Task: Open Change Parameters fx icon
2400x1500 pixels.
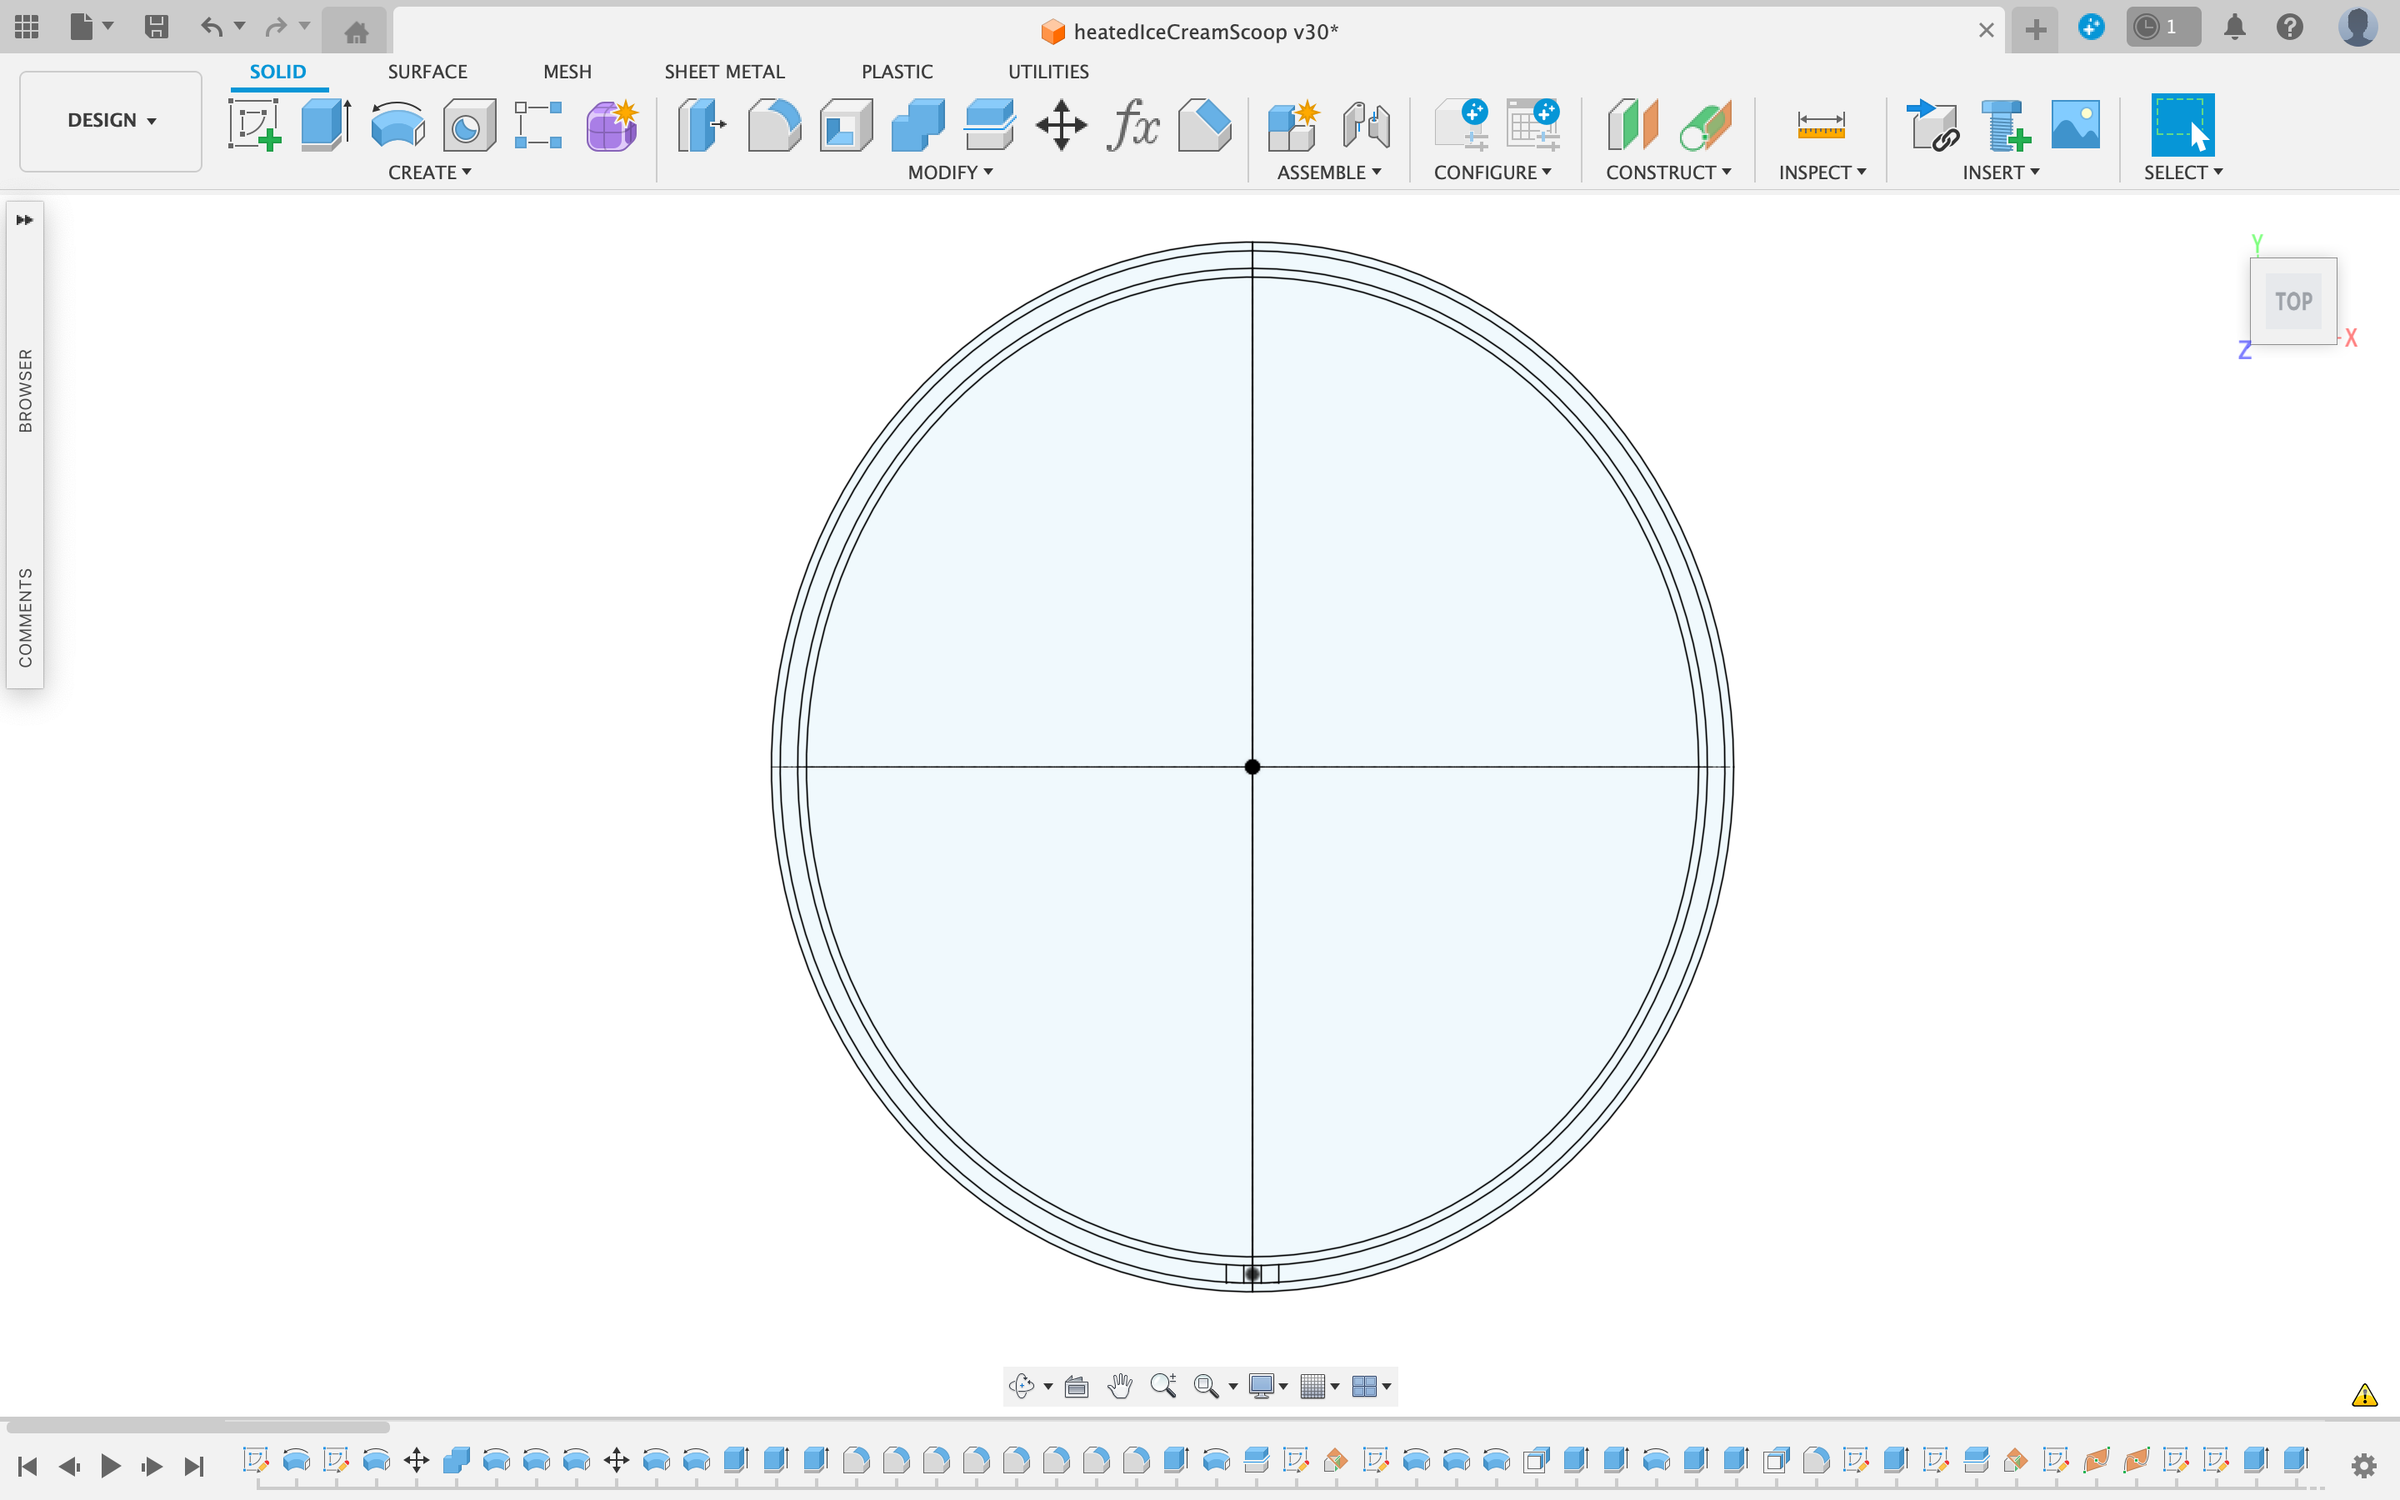Action: point(1133,125)
